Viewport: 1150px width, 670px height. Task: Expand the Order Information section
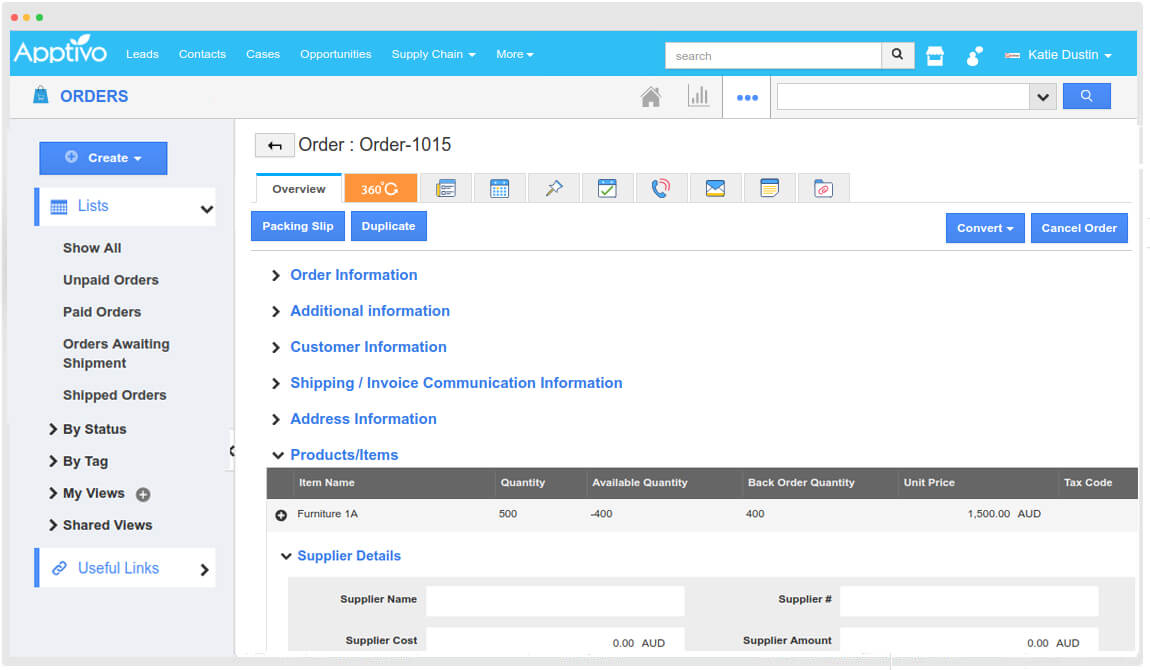click(353, 275)
